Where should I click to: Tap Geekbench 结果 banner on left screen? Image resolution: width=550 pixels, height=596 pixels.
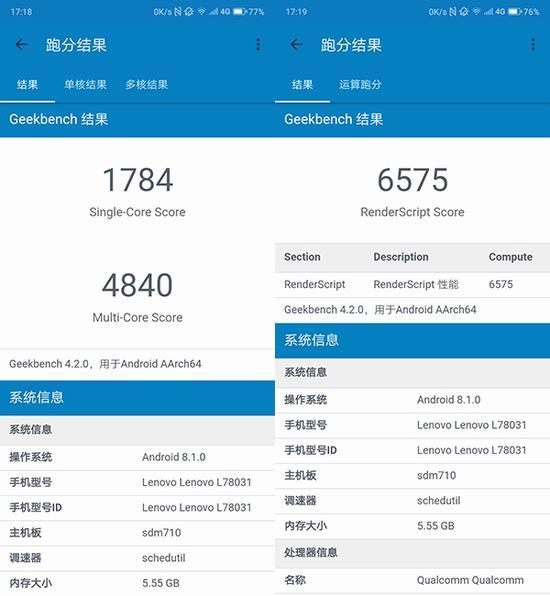click(x=137, y=120)
